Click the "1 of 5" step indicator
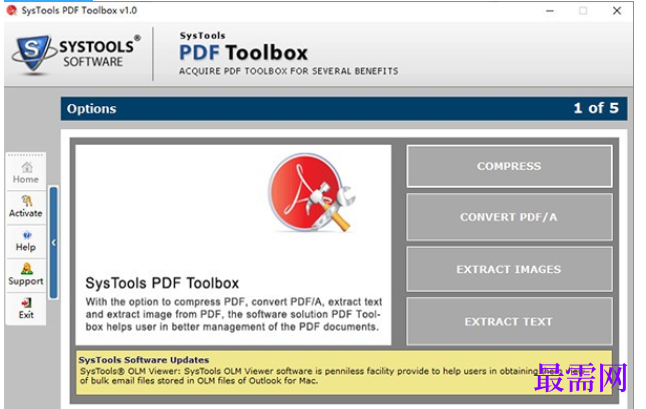The height and width of the screenshot is (409, 646). pos(596,108)
